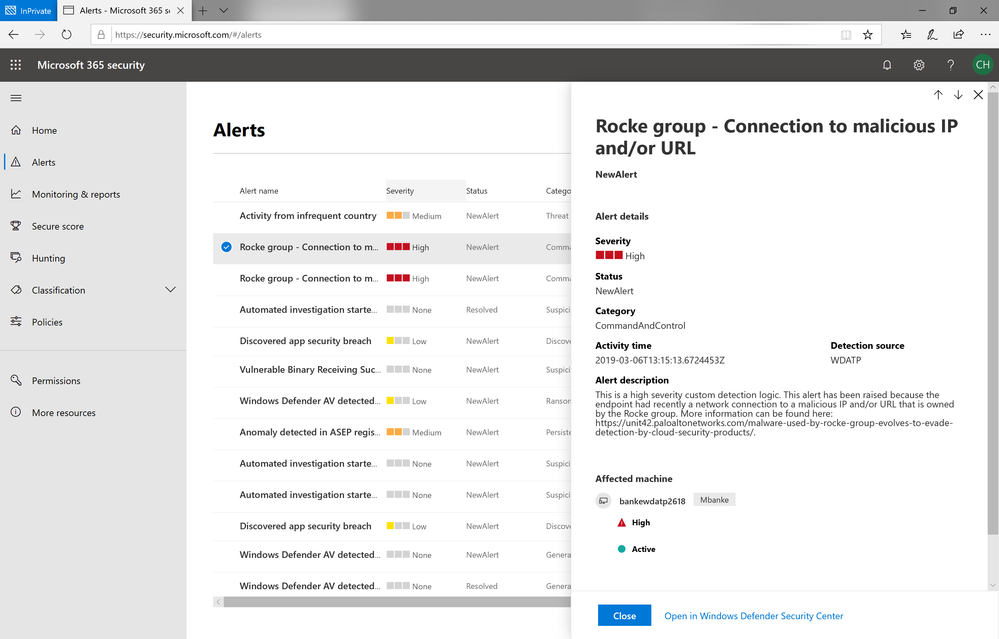Close the alert details pane with X
The image size is (999, 639).
(x=979, y=95)
